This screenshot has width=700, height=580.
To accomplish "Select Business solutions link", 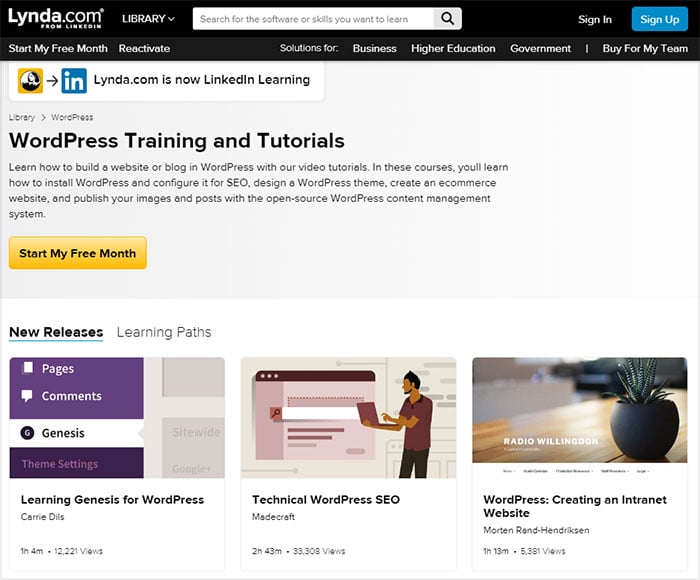I will point(375,48).
